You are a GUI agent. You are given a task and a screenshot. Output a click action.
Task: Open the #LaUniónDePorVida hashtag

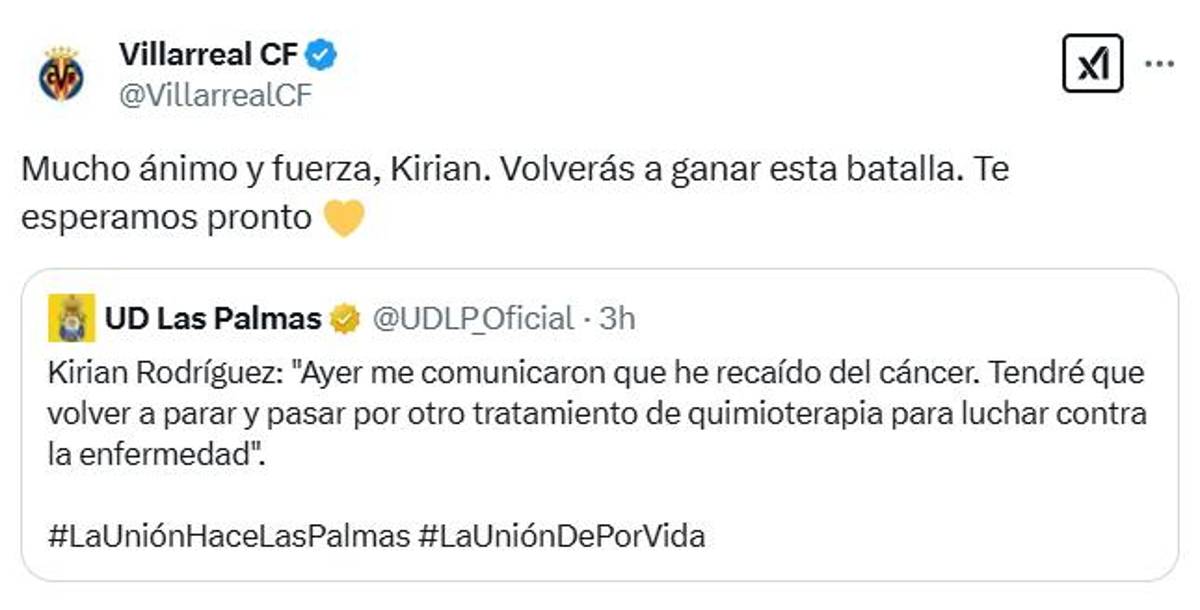point(561,535)
